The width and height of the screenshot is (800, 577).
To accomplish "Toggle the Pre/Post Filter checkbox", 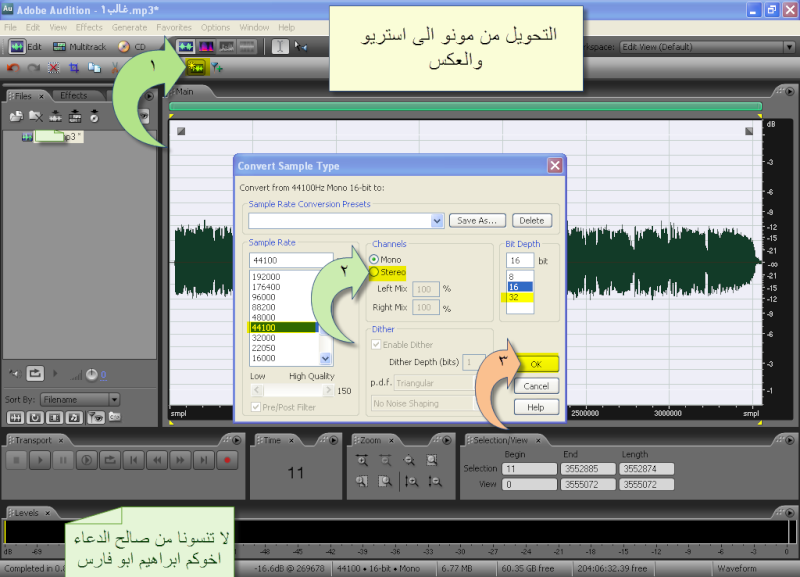I will coord(256,407).
